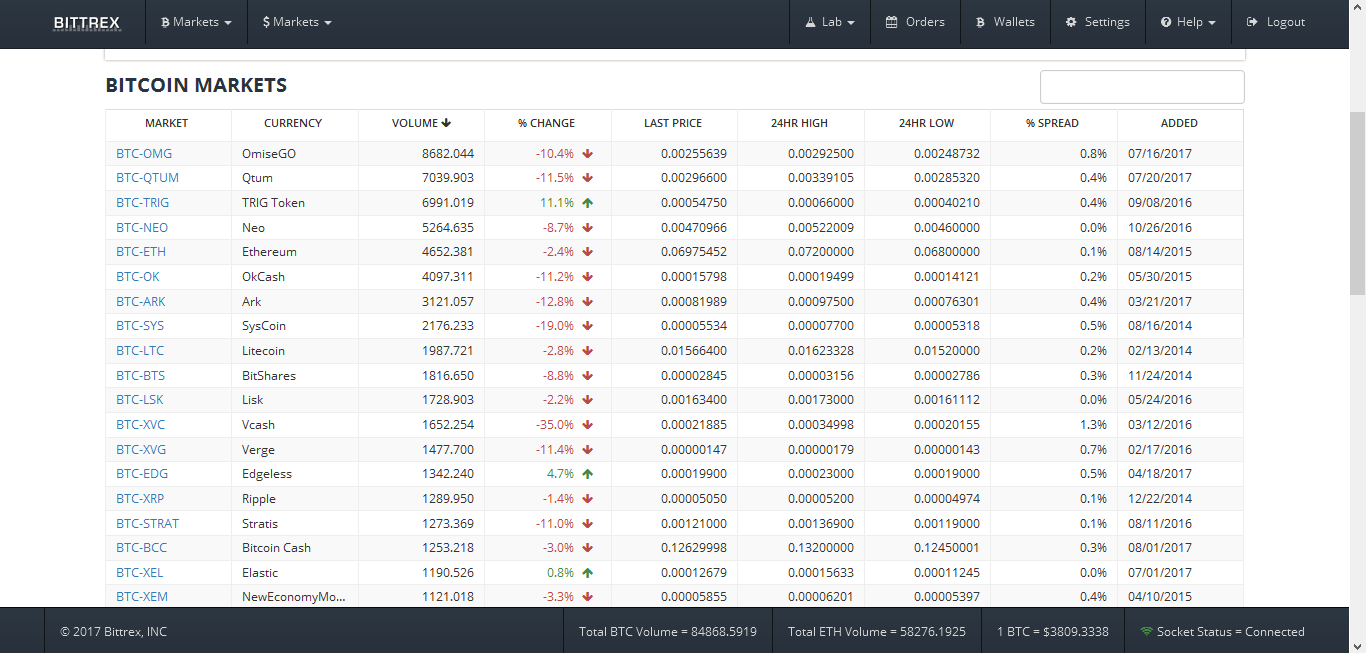Click red down arrow in Ethereum row
Viewport: 1366px width, 653px height.
[x=588, y=252]
